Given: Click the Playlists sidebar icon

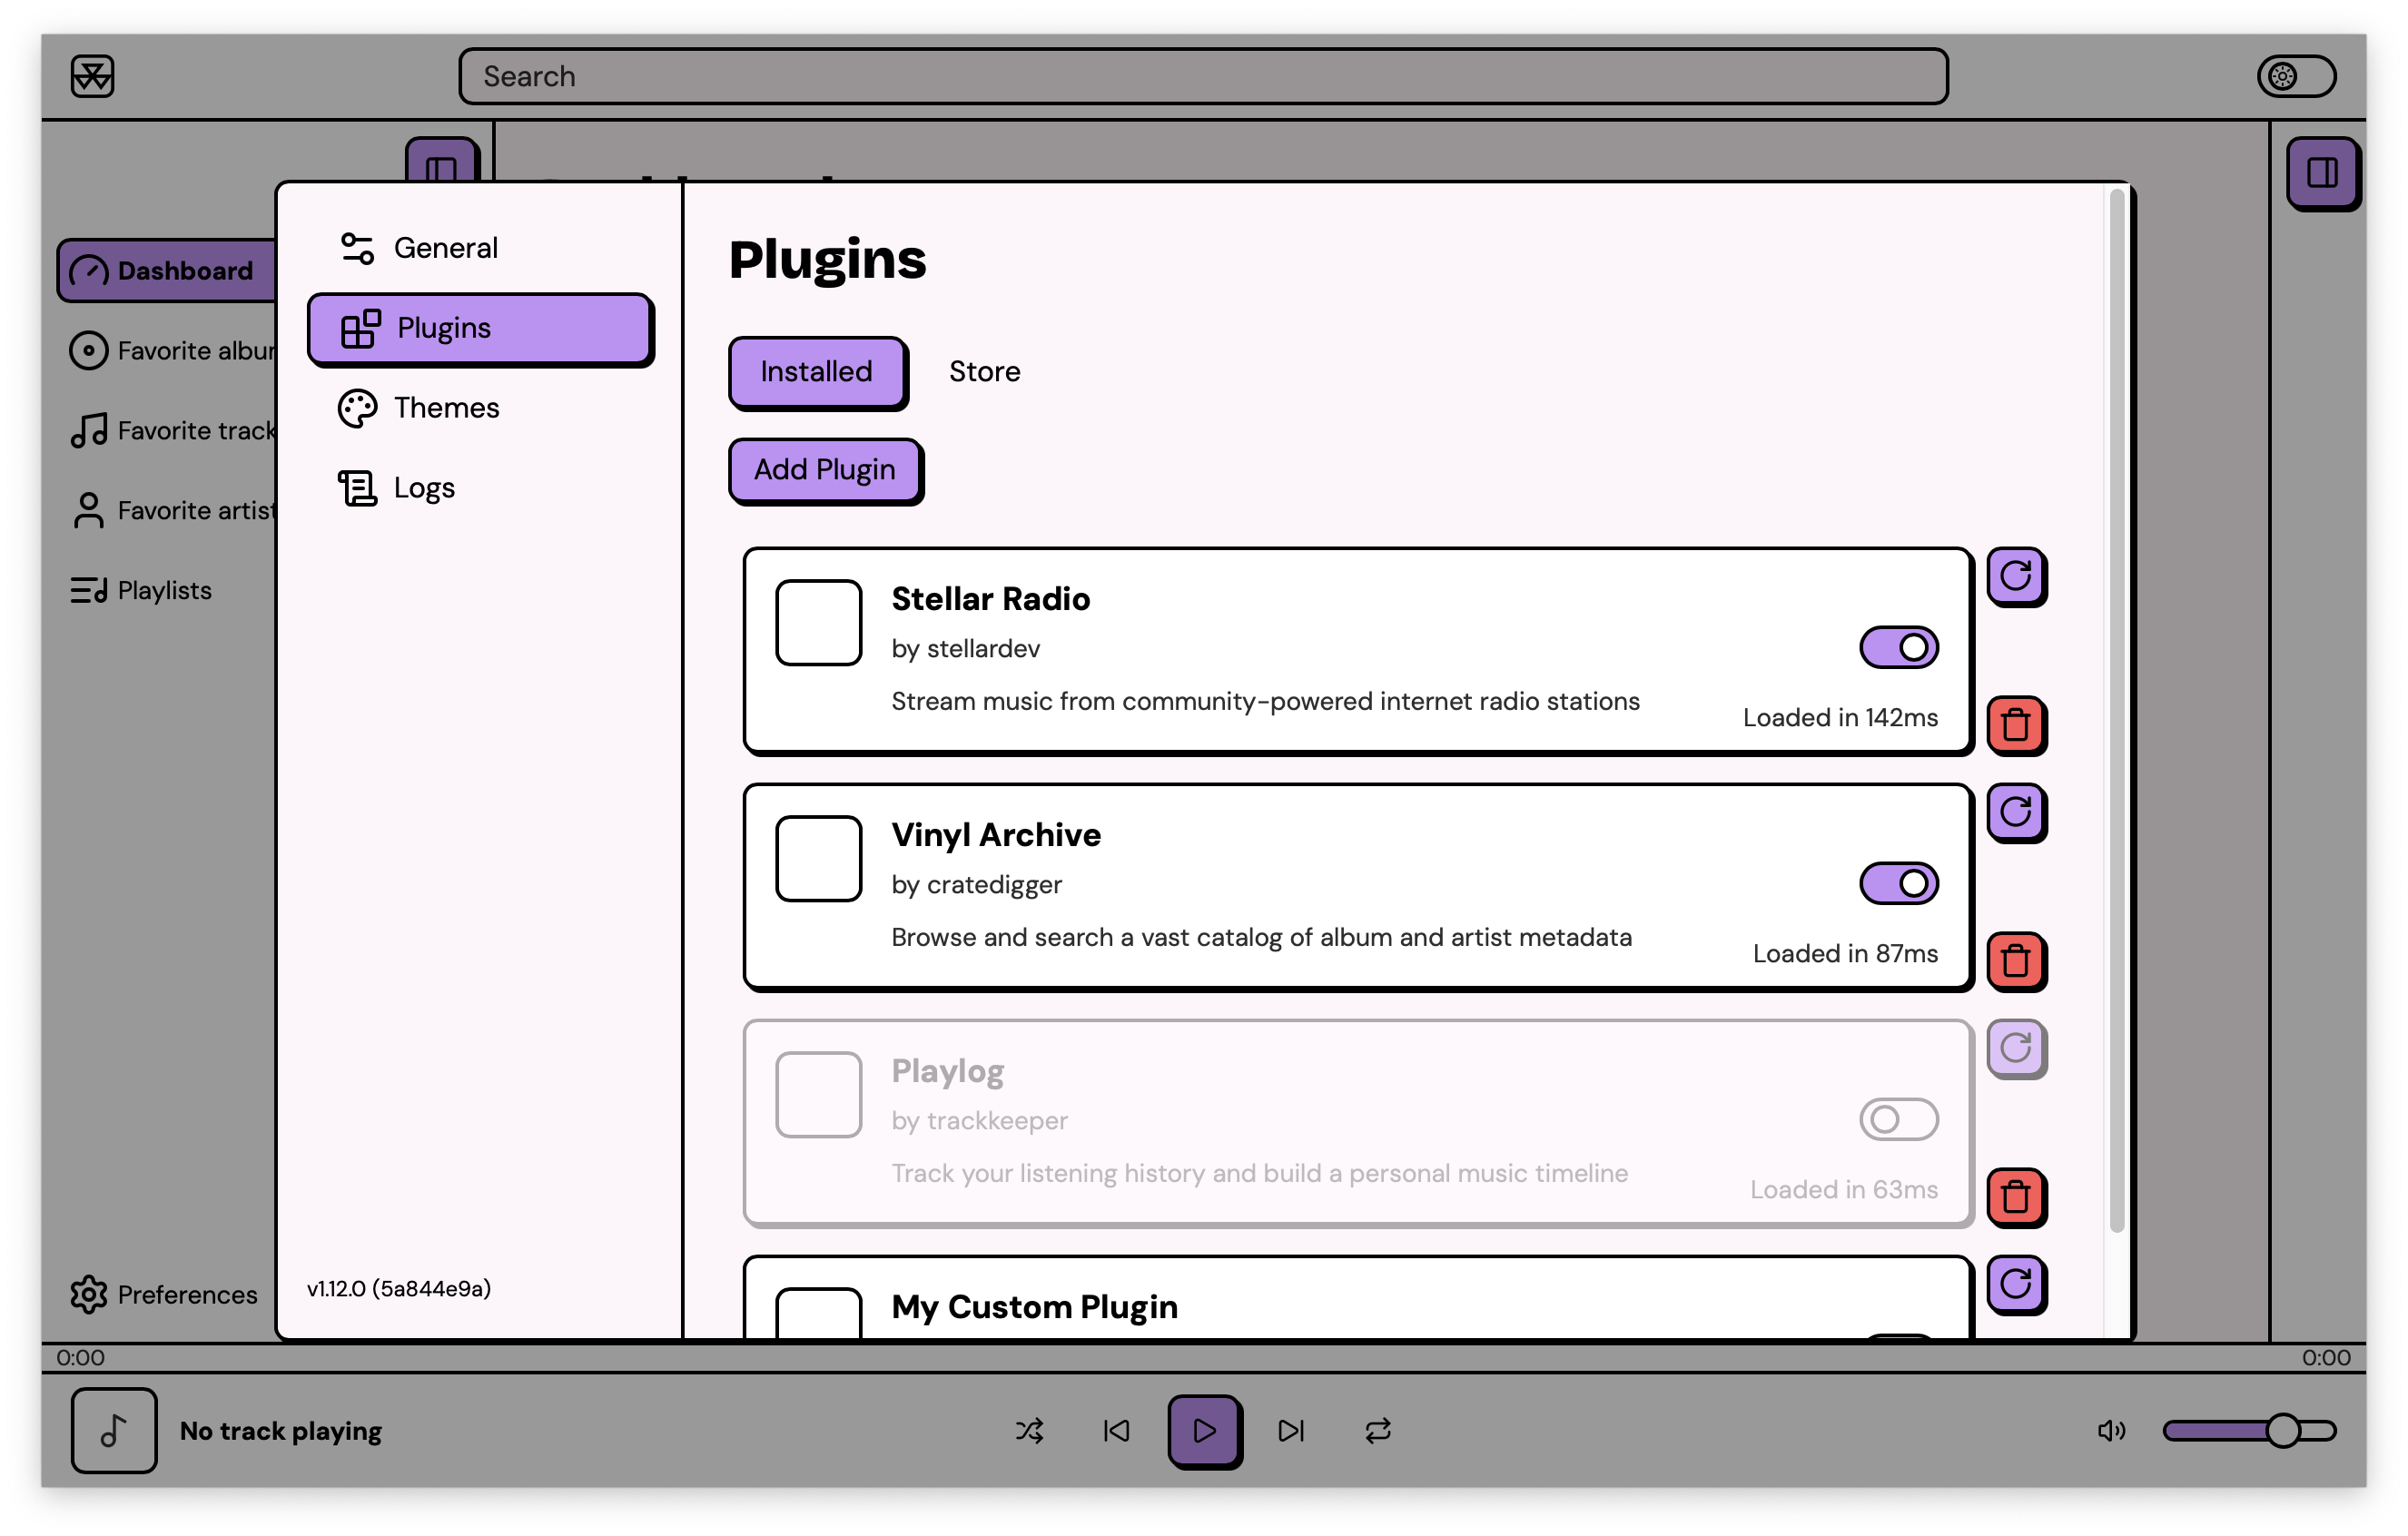Looking at the screenshot, I should pos(88,590).
